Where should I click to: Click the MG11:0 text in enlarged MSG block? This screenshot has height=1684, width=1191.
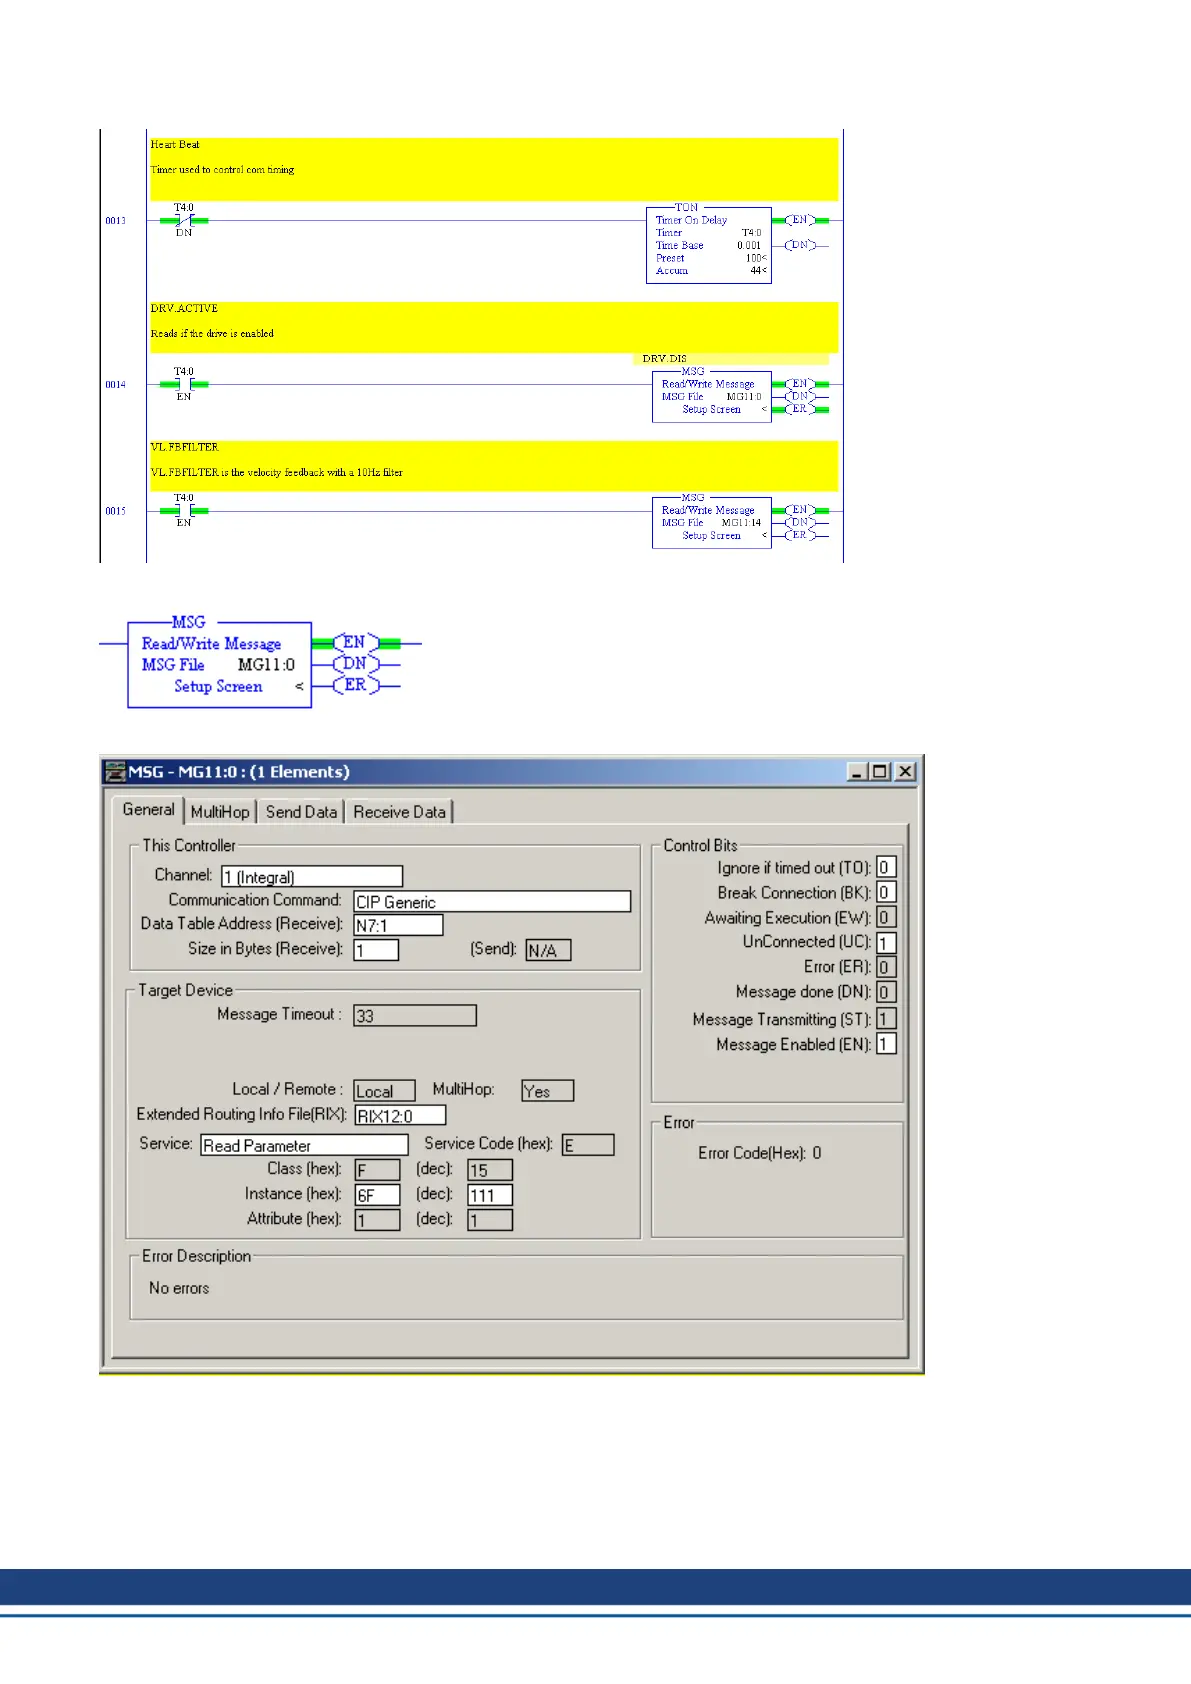[x=266, y=664]
